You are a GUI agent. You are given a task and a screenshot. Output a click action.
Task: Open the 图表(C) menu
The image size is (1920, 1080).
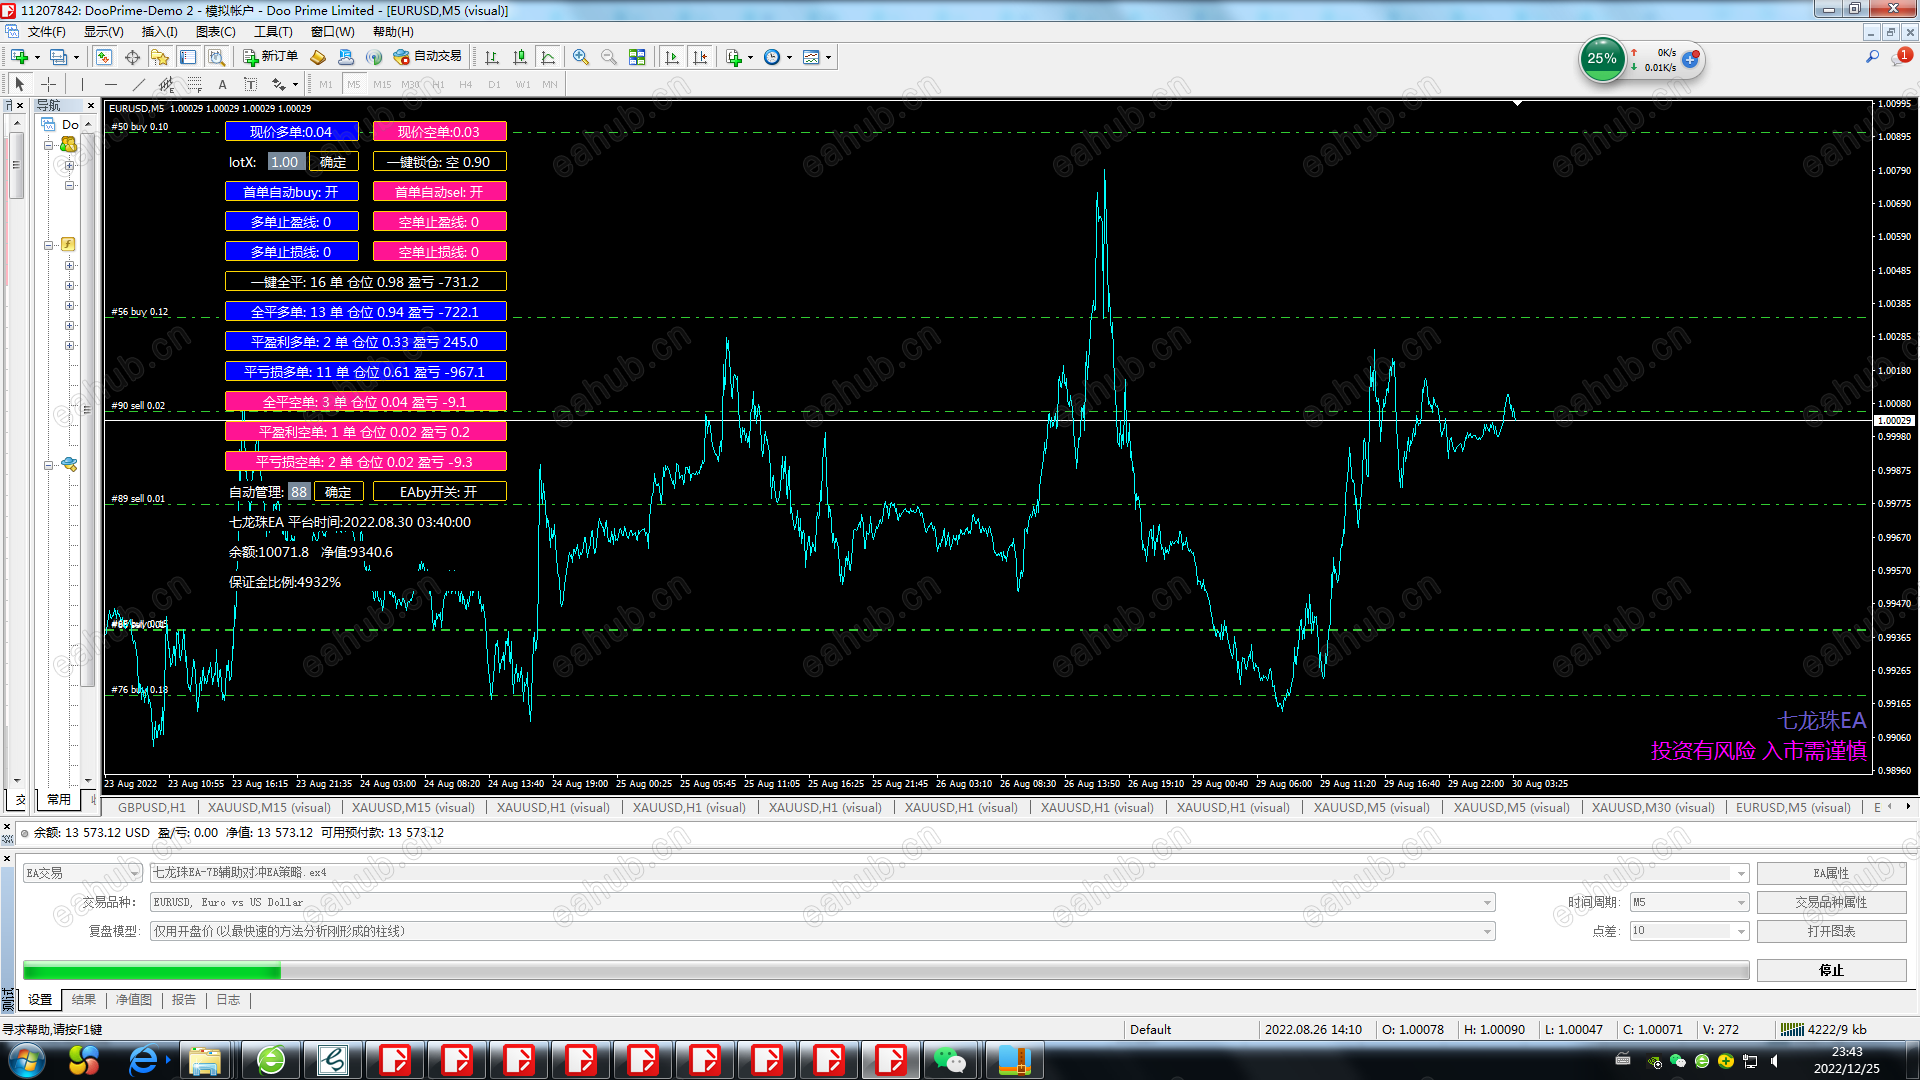pyautogui.click(x=215, y=32)
